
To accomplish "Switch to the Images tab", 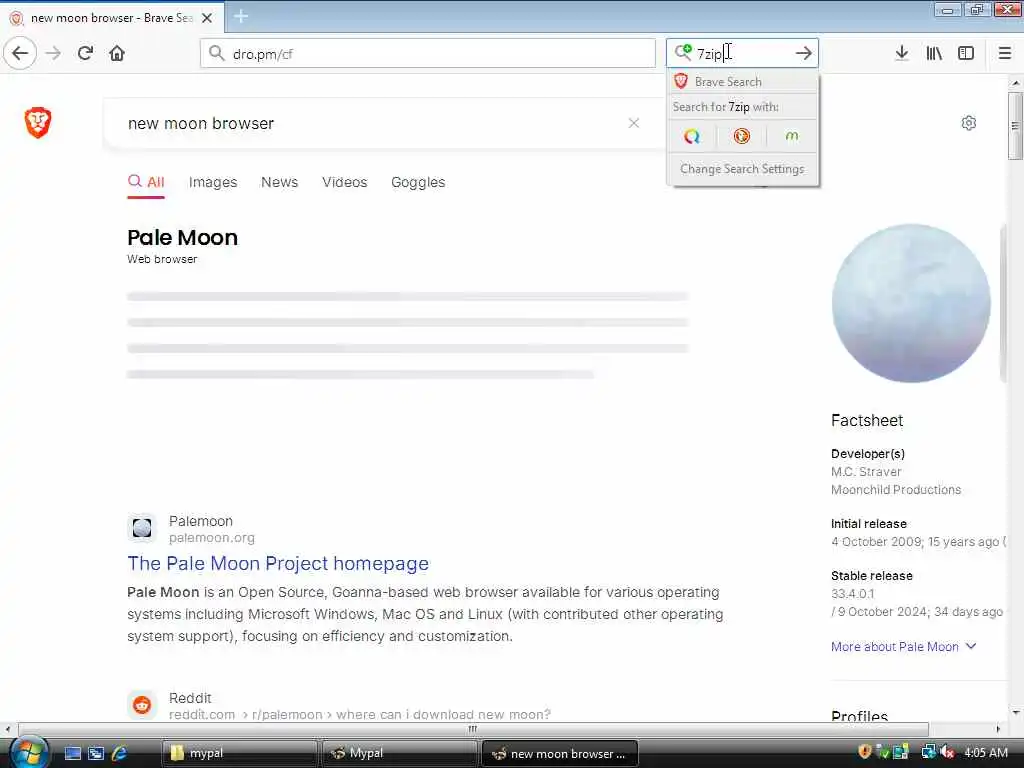I will click(x=213, y=182).
